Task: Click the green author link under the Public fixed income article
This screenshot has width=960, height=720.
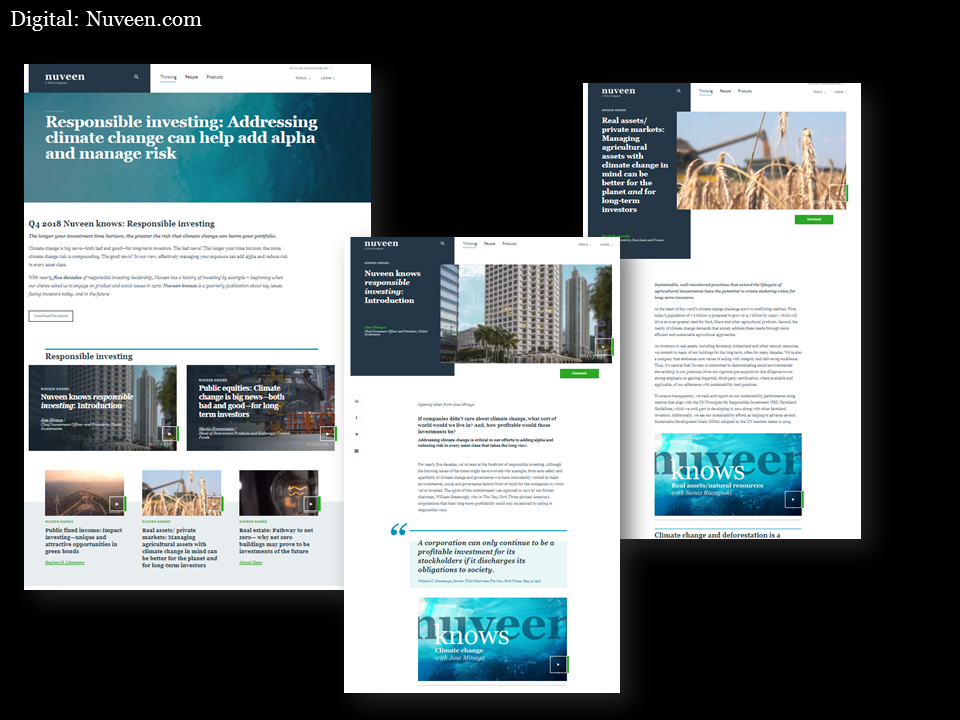Action: pyautogui.click(x=64, y=563)
